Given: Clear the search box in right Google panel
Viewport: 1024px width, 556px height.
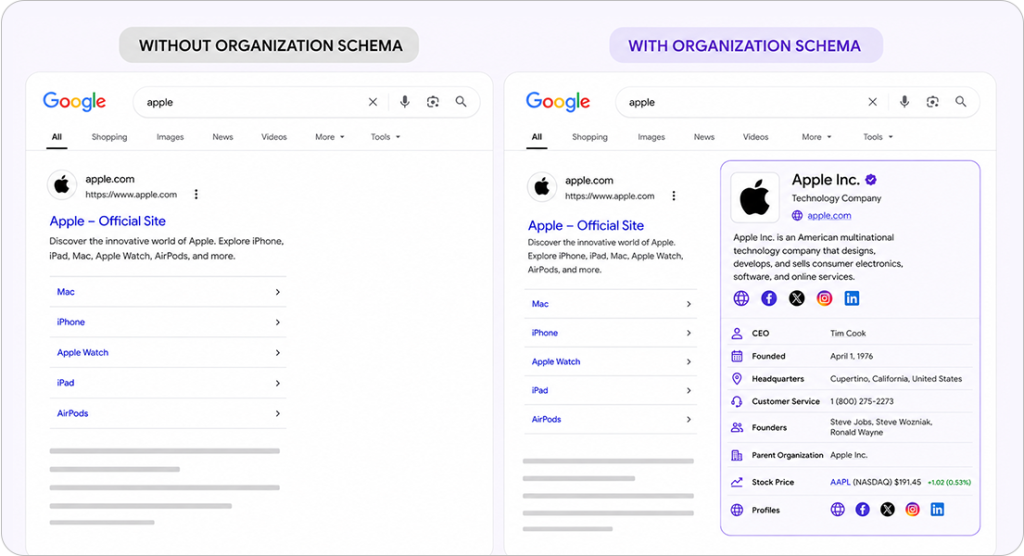Looking at the screenshot, I should [872, 102].
